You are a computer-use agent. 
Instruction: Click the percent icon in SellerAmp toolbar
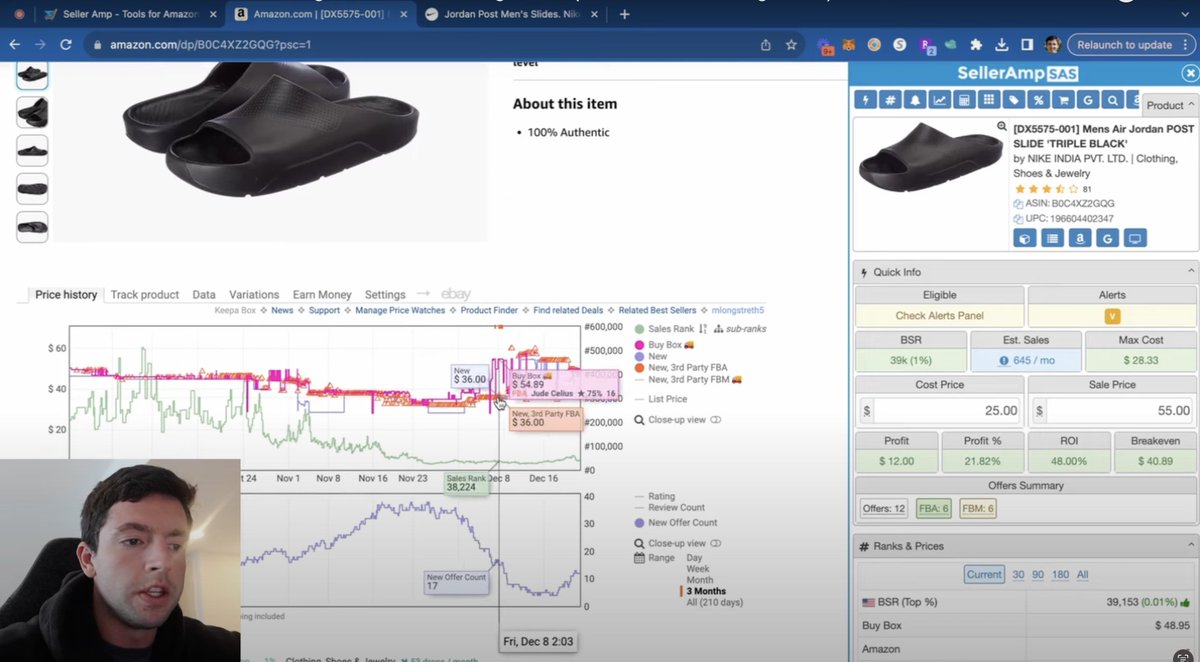pos(1039,100)
